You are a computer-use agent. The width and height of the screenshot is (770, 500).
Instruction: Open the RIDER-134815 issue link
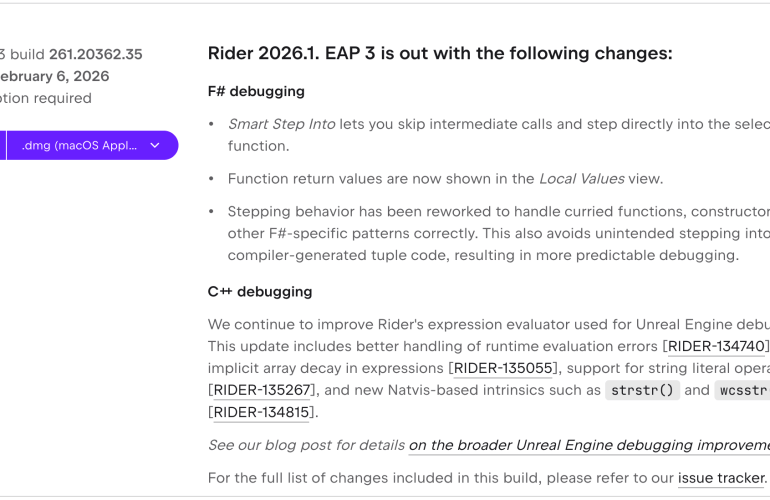click(263, 412)
